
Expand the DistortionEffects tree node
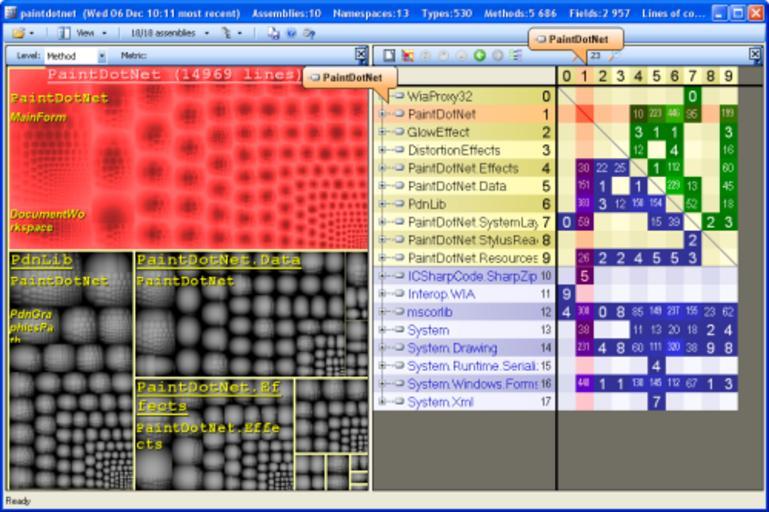click(382, 150)
